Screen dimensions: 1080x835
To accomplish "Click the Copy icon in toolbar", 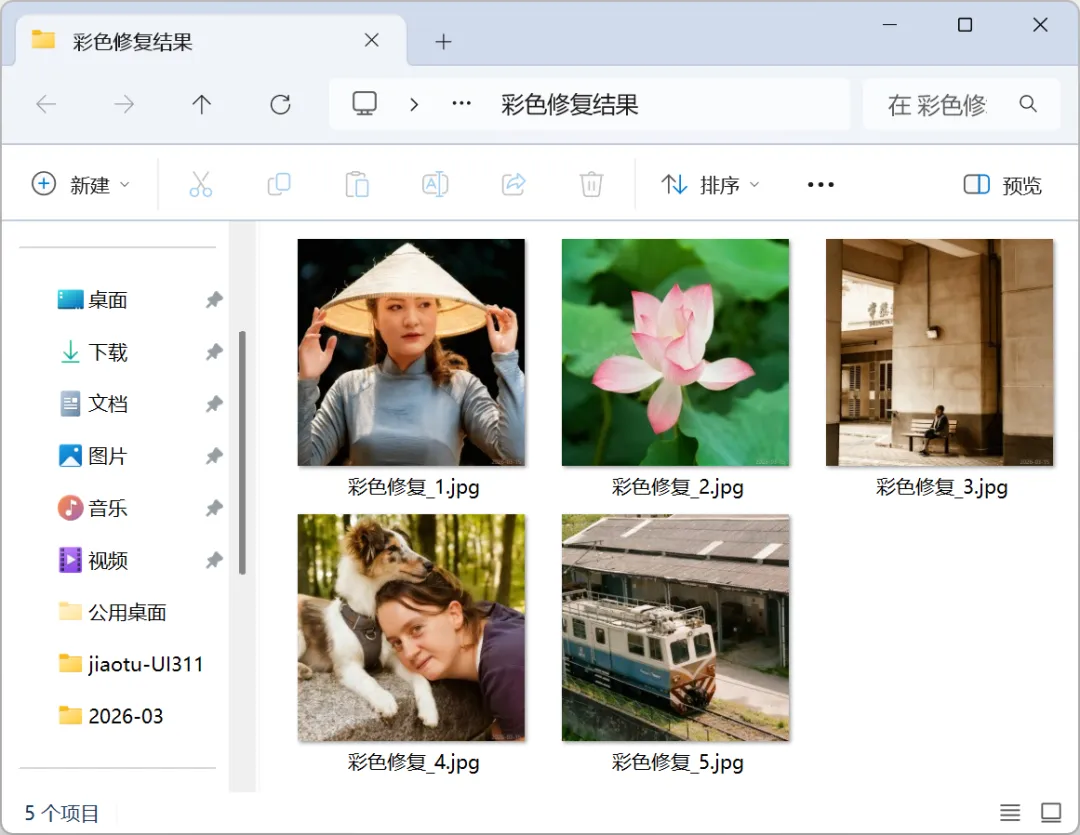I will 279,185.
